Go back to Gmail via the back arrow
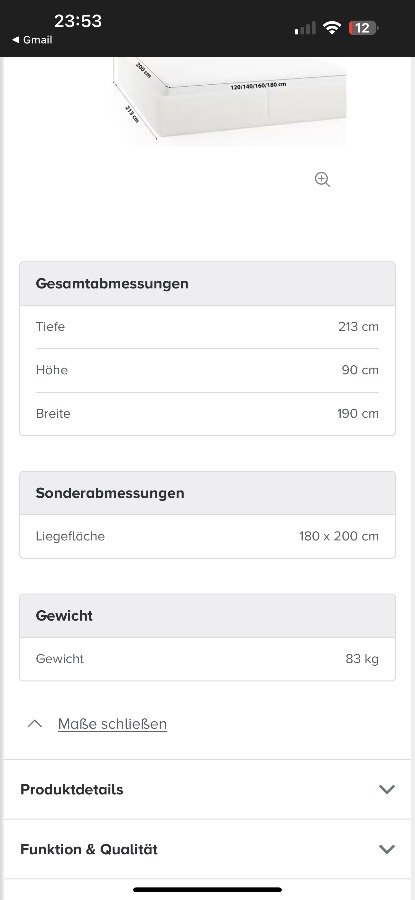 [32, 40]
